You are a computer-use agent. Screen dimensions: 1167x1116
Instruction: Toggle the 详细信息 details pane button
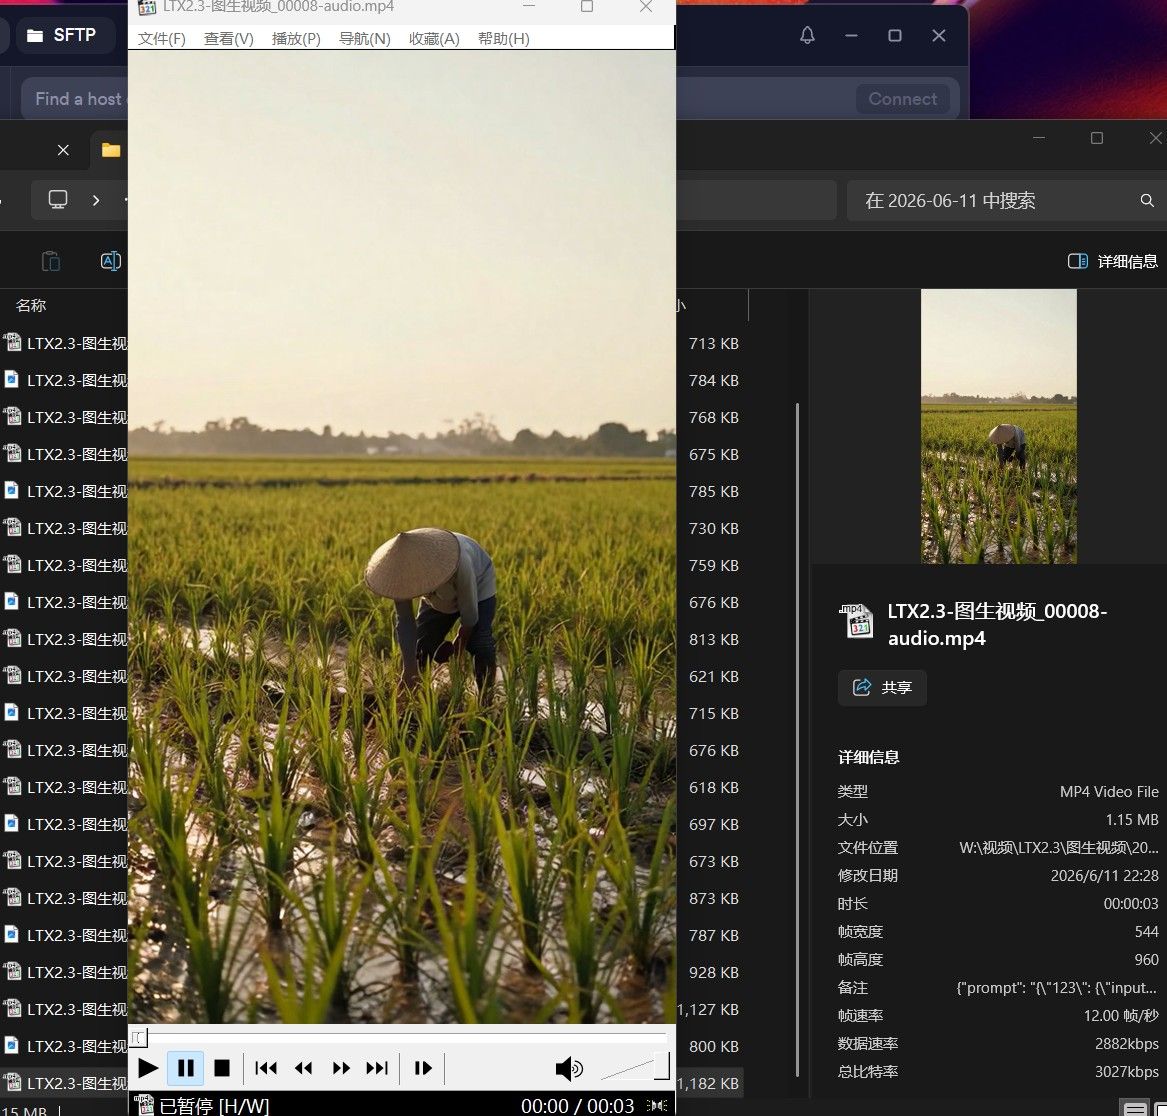tap(1112, 261)
